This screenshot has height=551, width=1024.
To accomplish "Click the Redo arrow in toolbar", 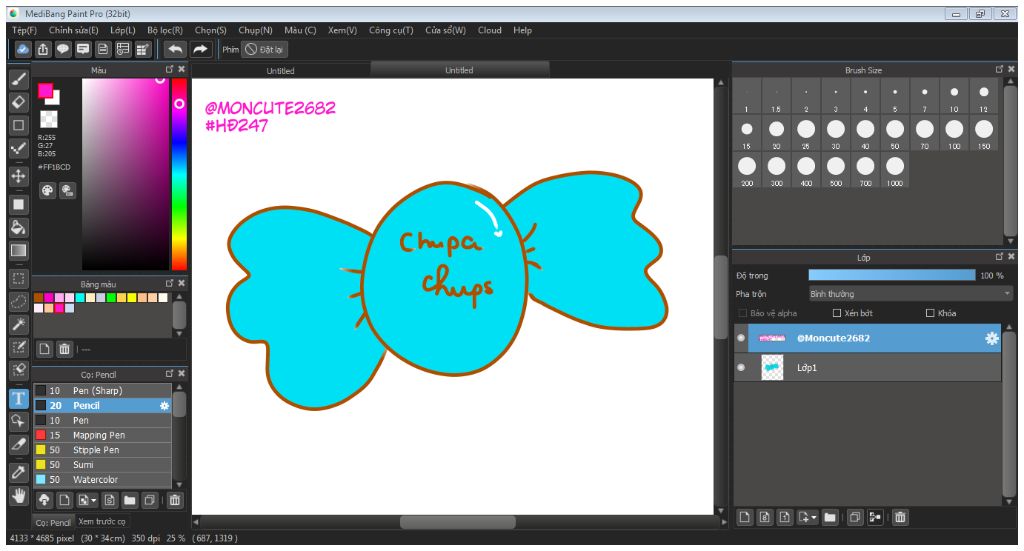I will 200,49.
